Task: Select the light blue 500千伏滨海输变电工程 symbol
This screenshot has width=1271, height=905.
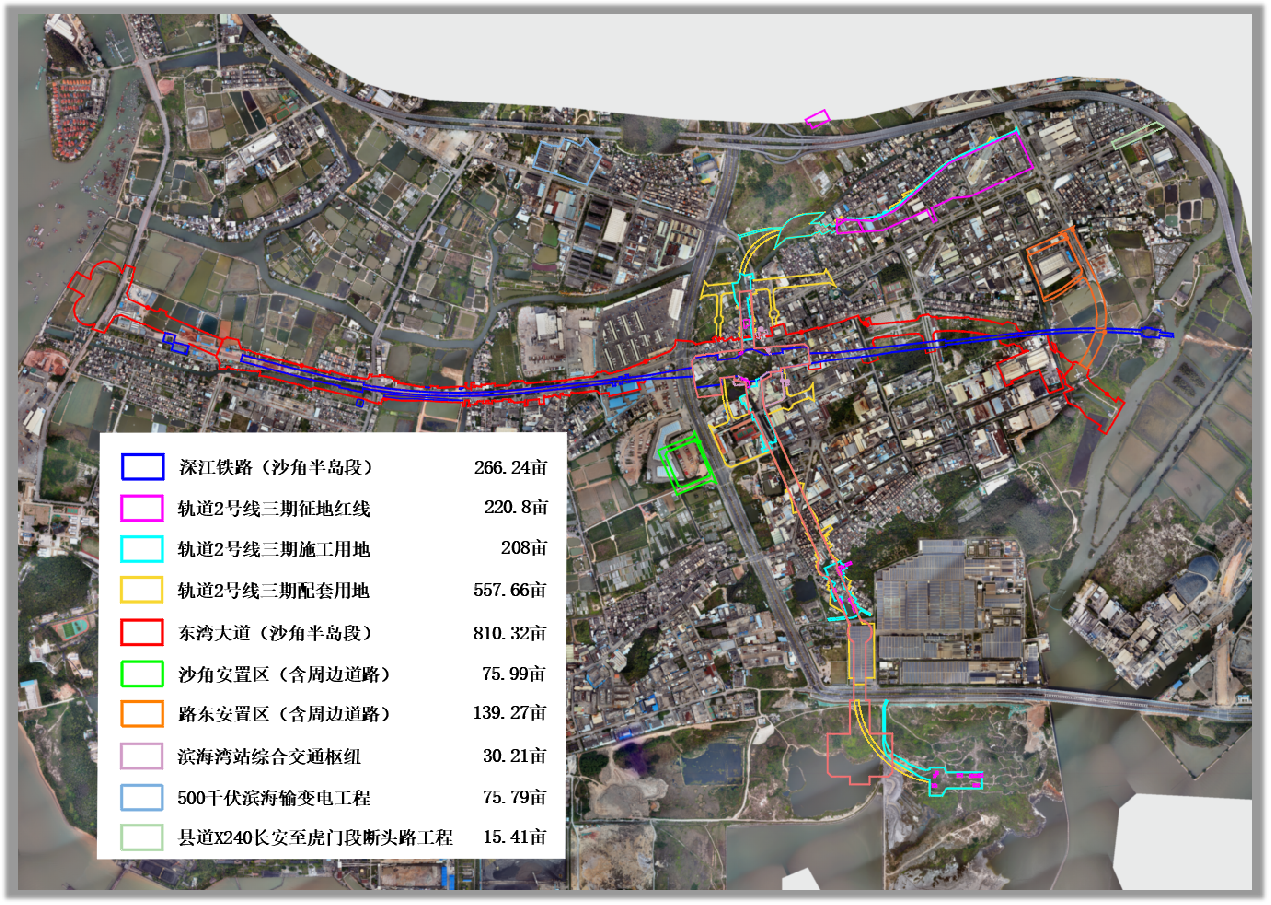Action: tap(141, 798)
